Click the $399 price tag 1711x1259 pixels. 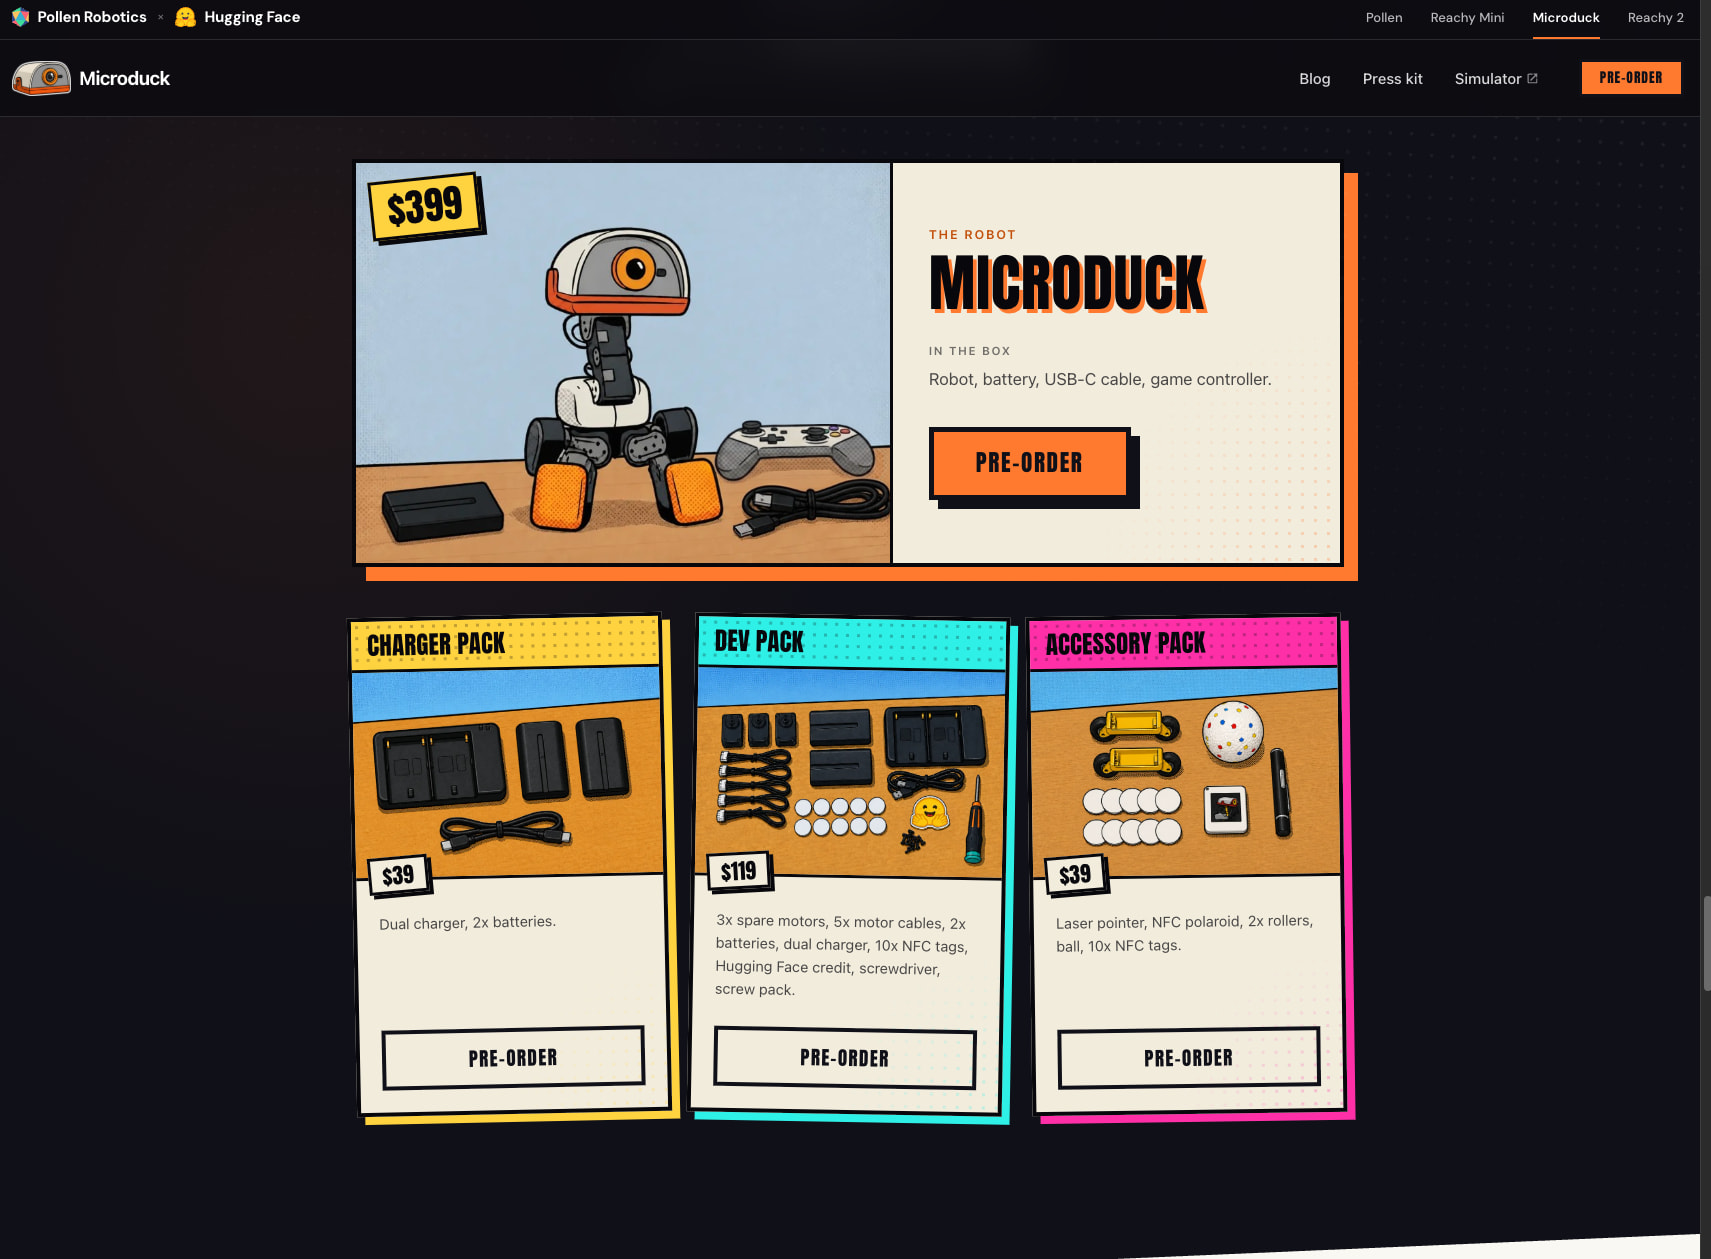[x=425, y=207]
